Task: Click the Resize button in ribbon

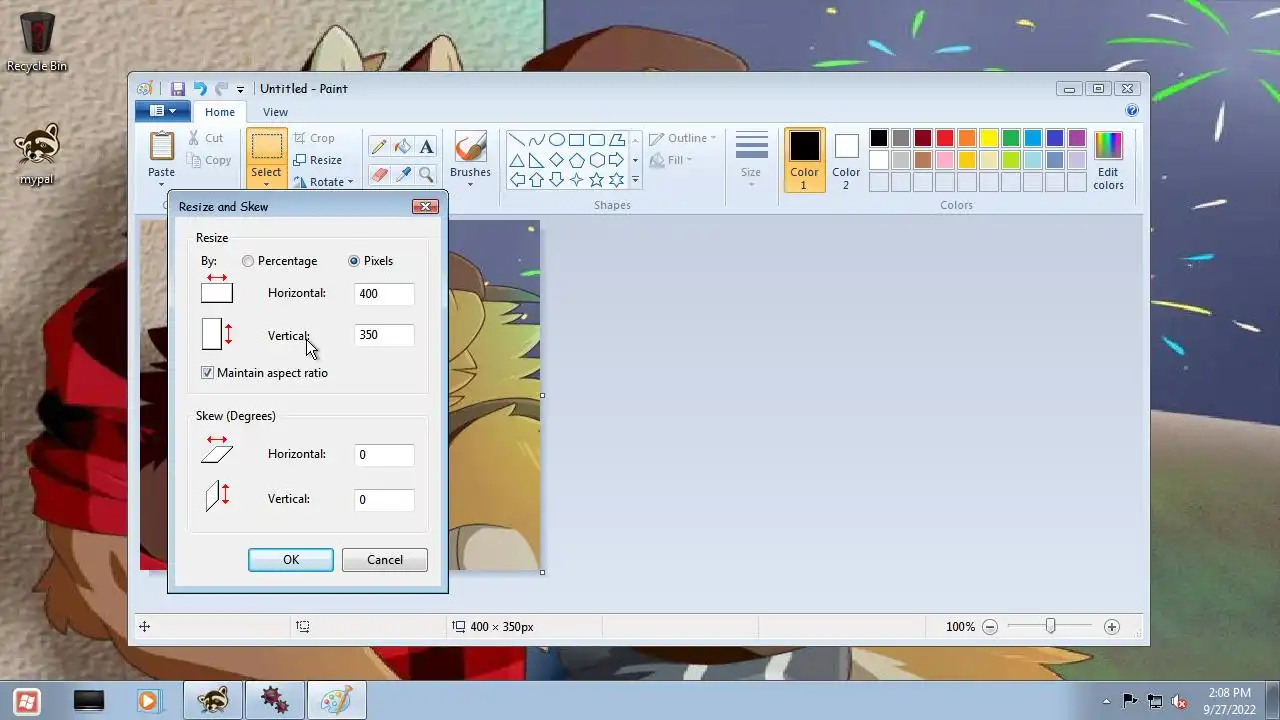Action: click(x=318, y=160)
